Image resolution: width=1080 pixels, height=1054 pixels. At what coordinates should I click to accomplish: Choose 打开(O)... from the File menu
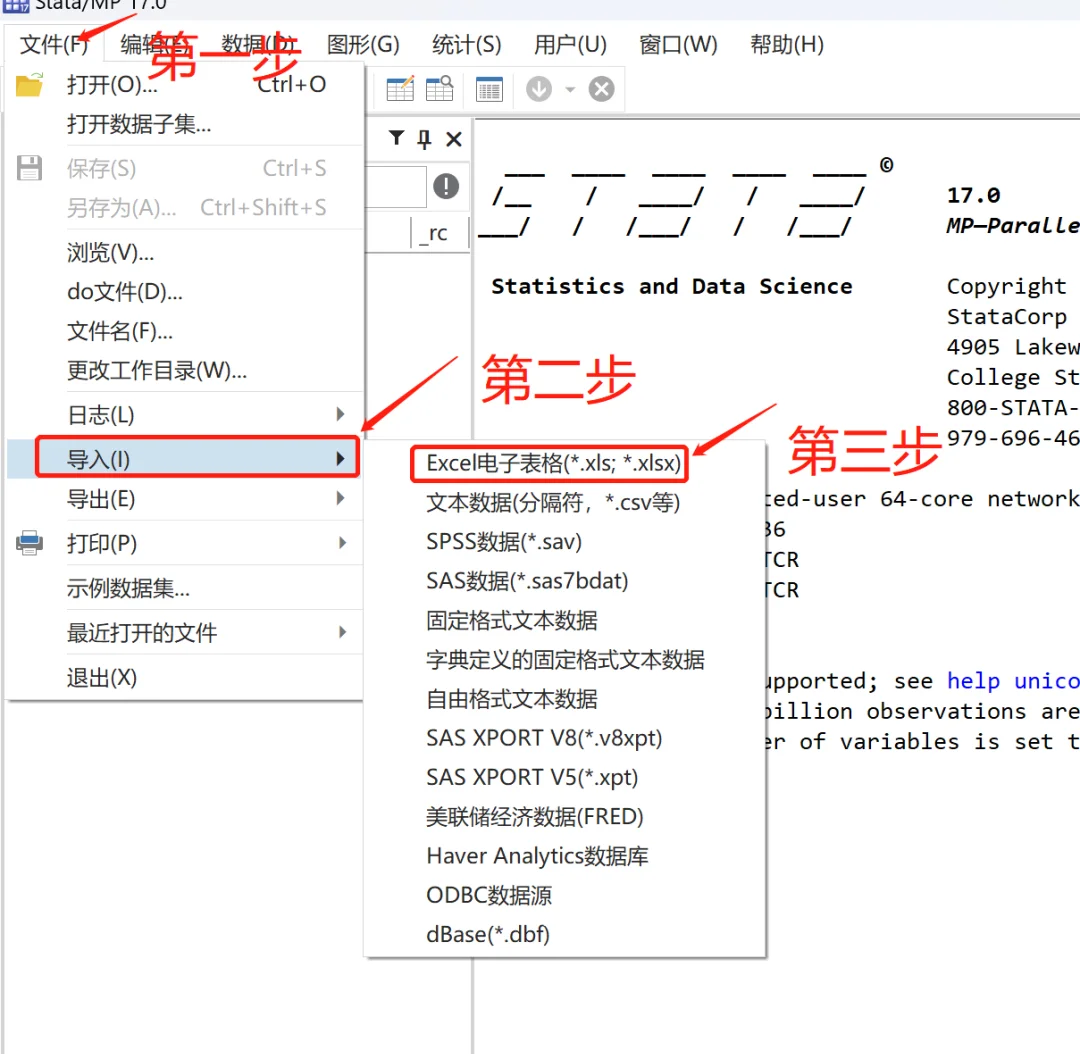(x=185, y=85)
